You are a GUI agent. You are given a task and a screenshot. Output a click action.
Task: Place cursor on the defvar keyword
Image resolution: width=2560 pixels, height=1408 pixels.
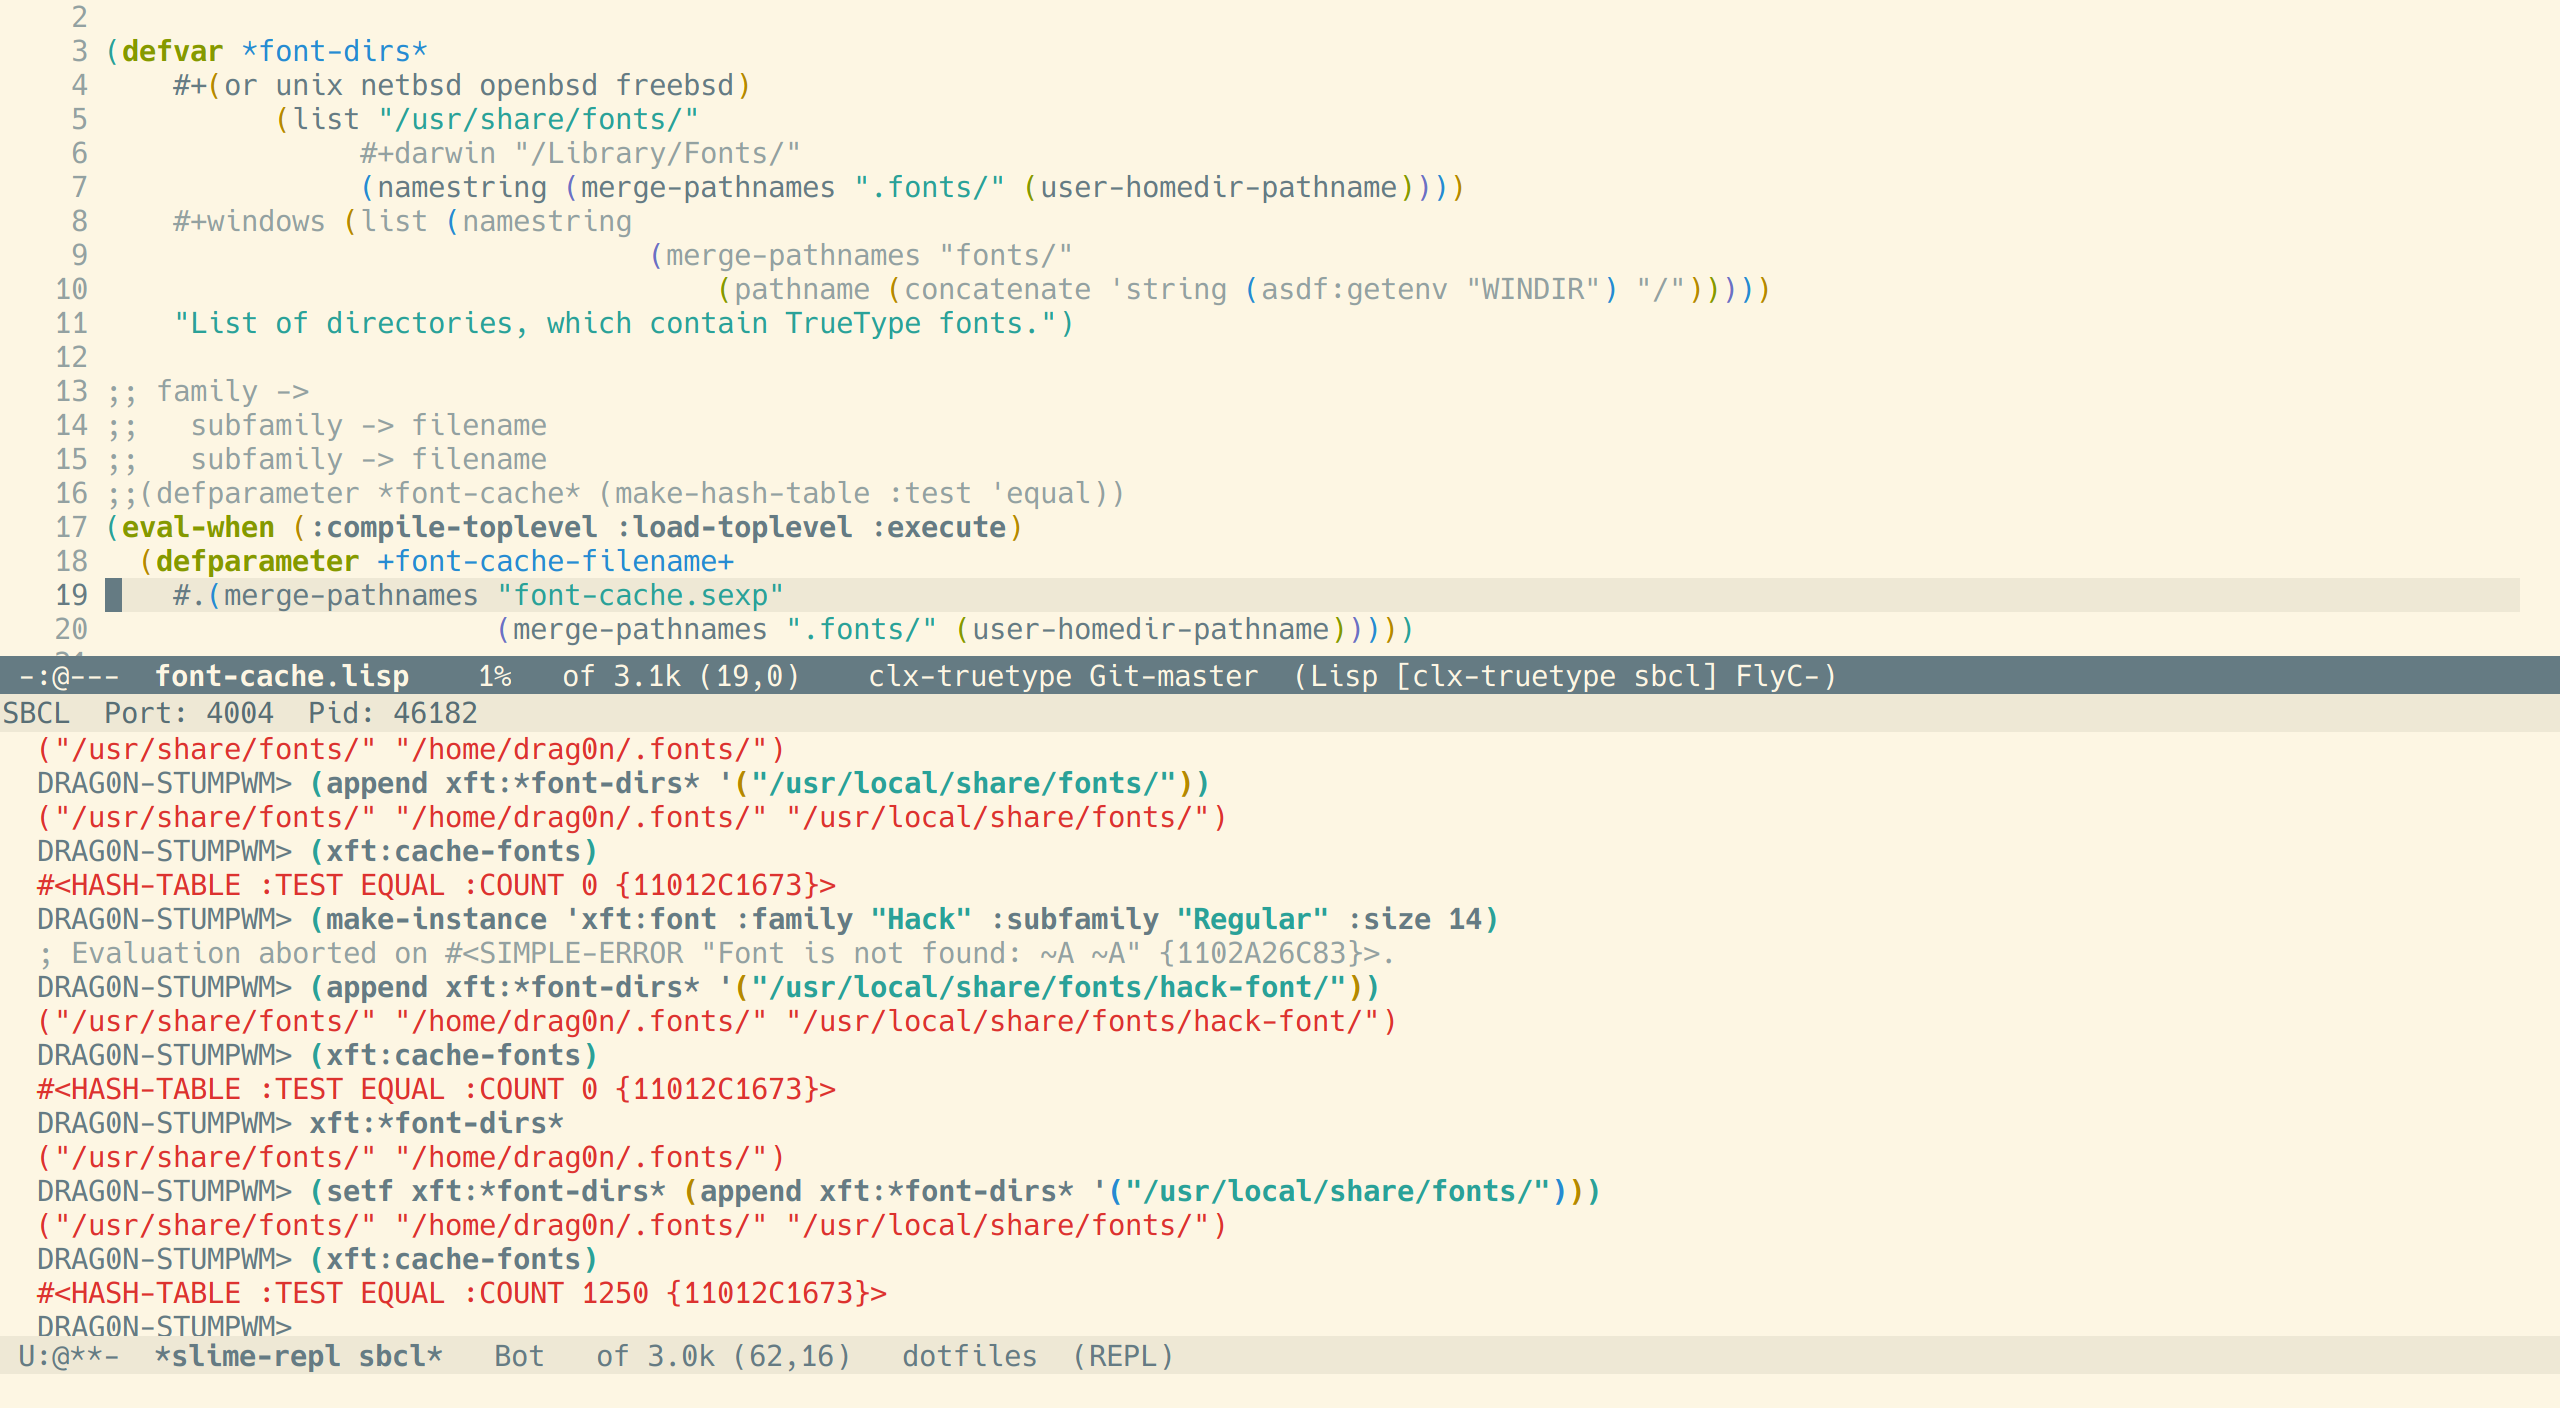[x=172, y=51]
